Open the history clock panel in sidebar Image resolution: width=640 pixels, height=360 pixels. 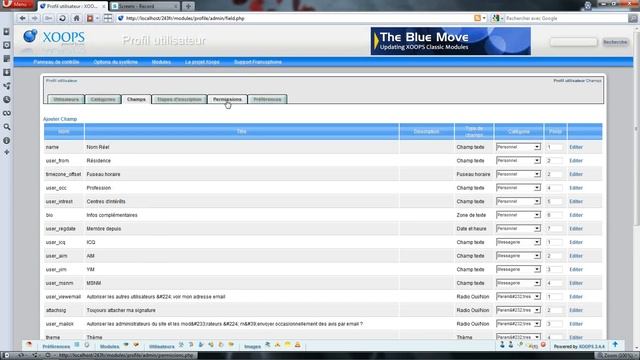click(x=7, y=100)
